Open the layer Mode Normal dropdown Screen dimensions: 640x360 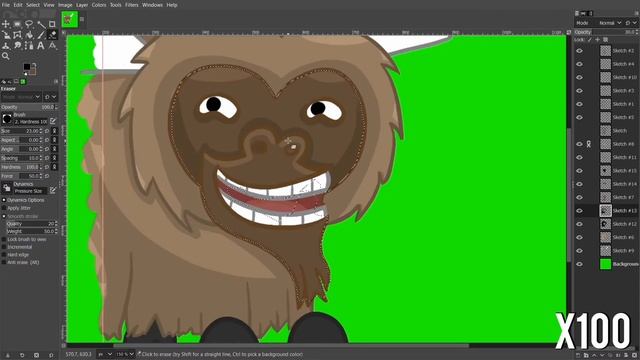[610, 23]
